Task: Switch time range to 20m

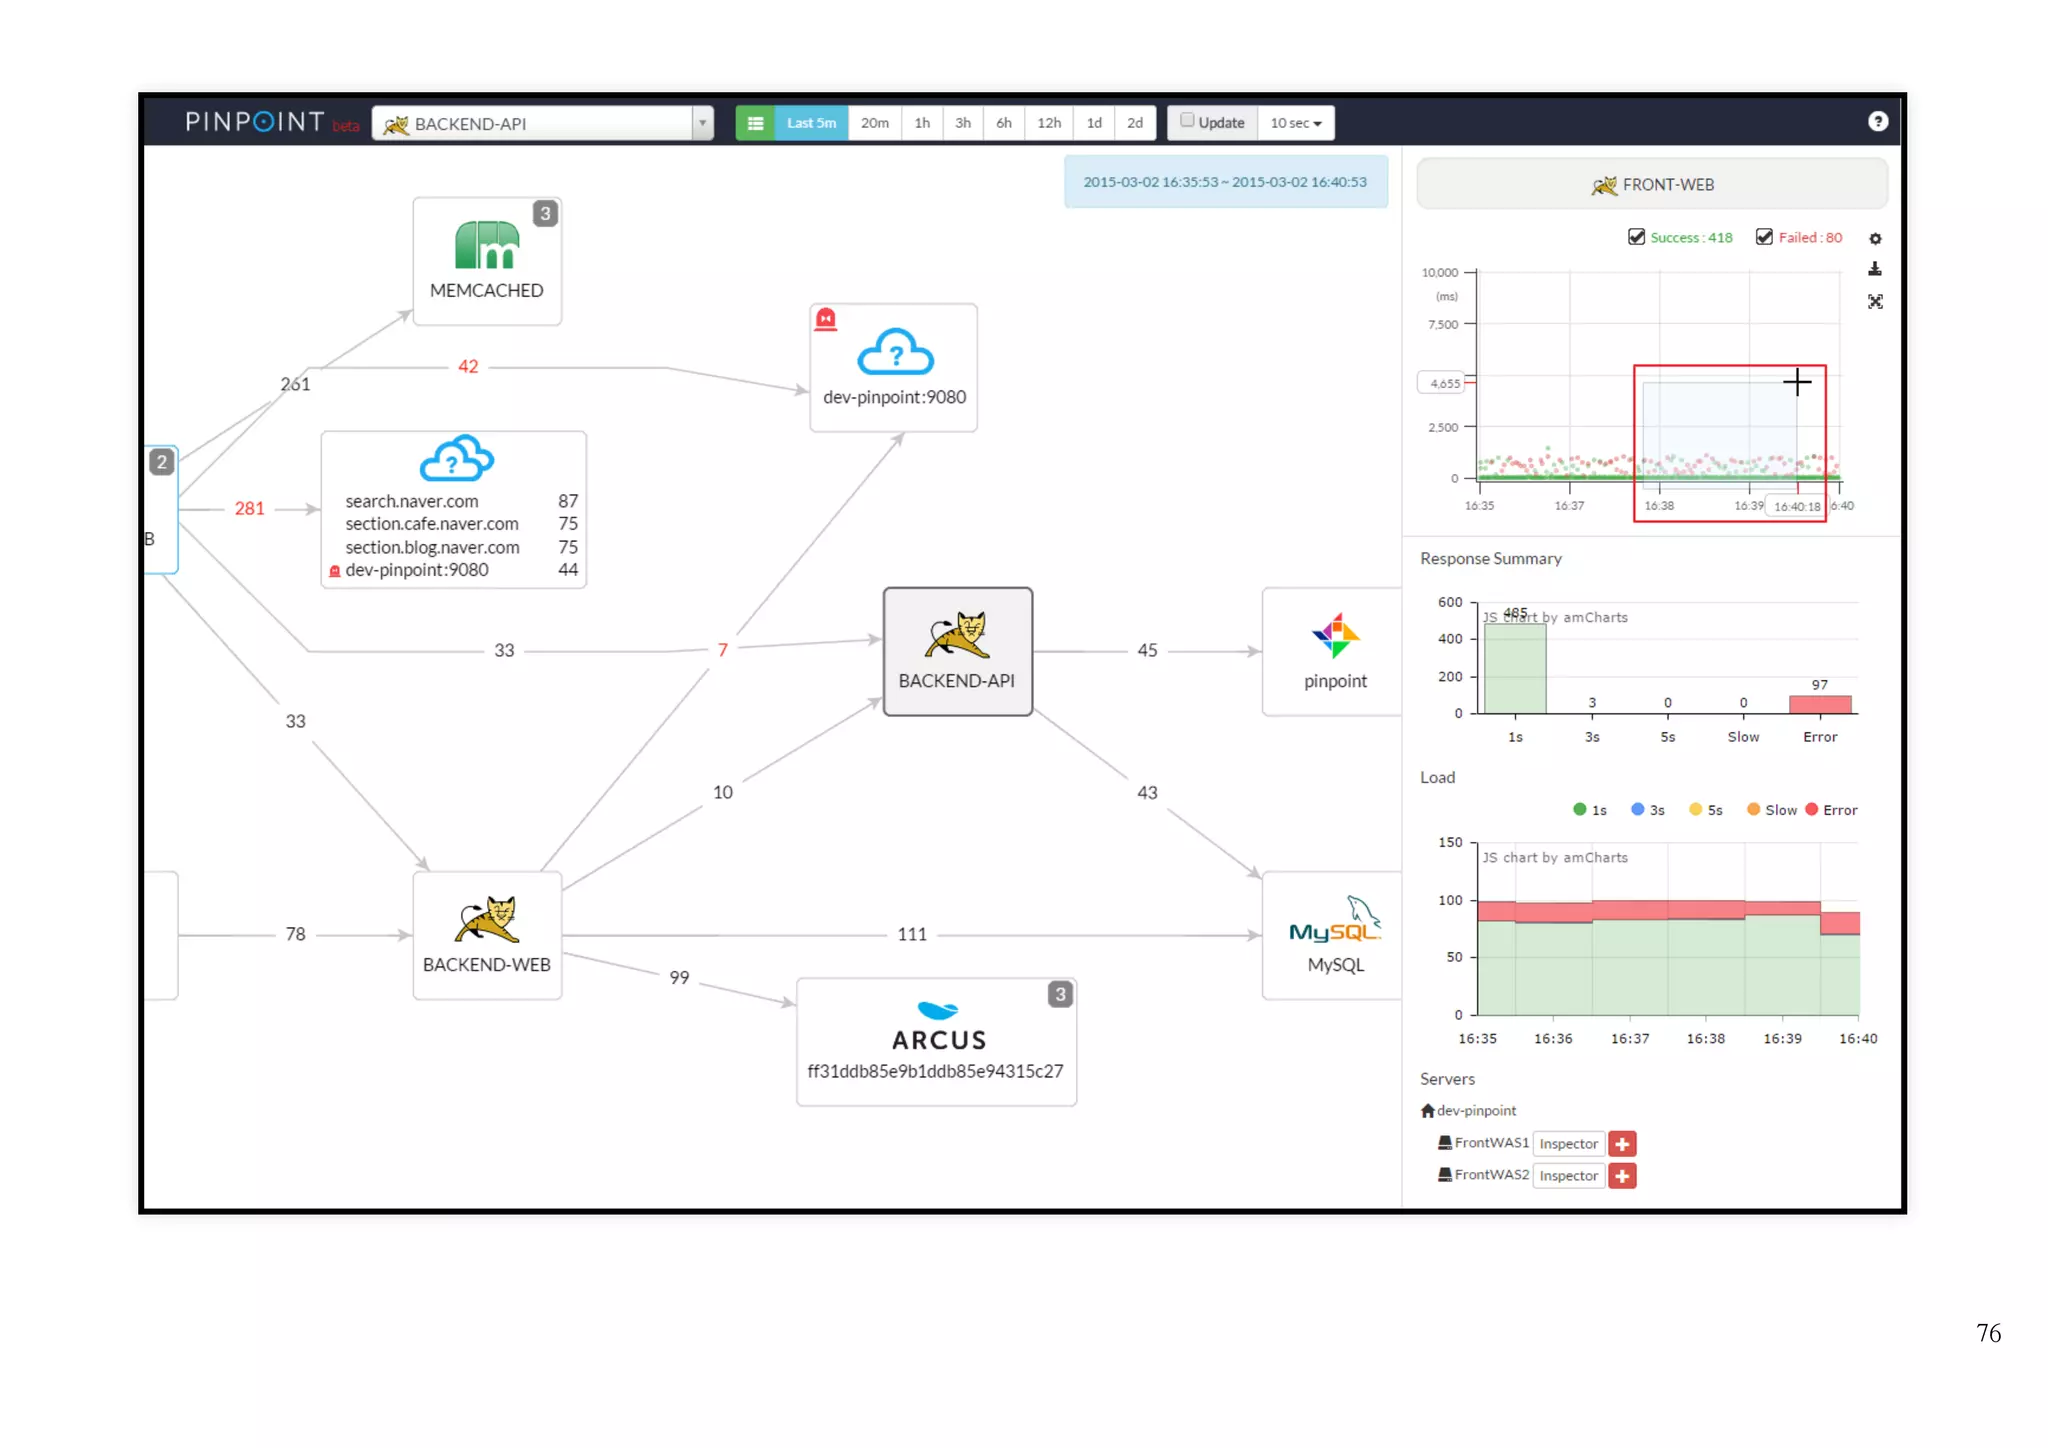Action: click(874, 123)
